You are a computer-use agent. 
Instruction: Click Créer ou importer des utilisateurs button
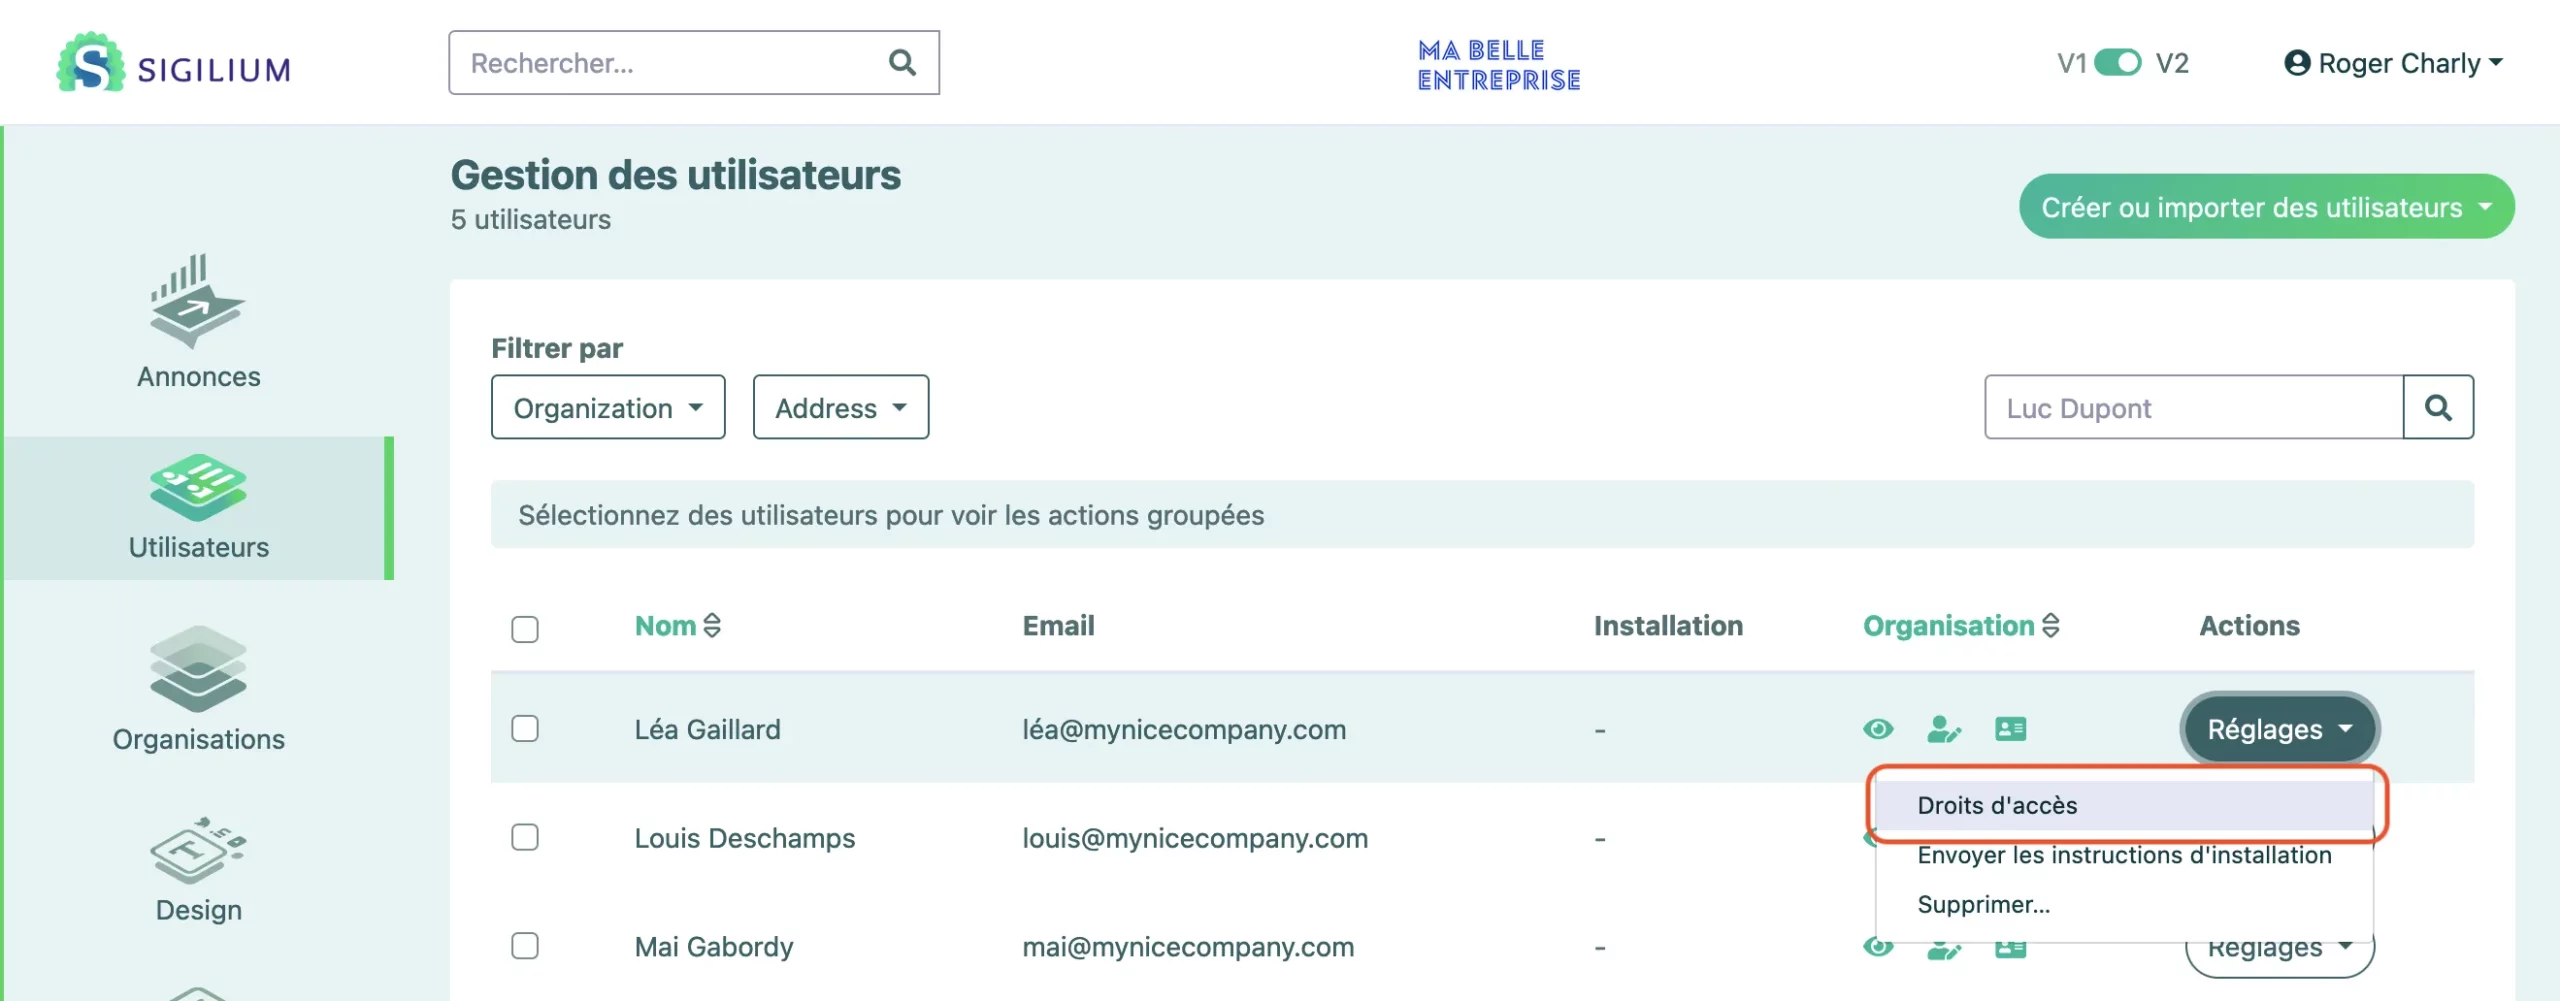(x=2266, y=207)
